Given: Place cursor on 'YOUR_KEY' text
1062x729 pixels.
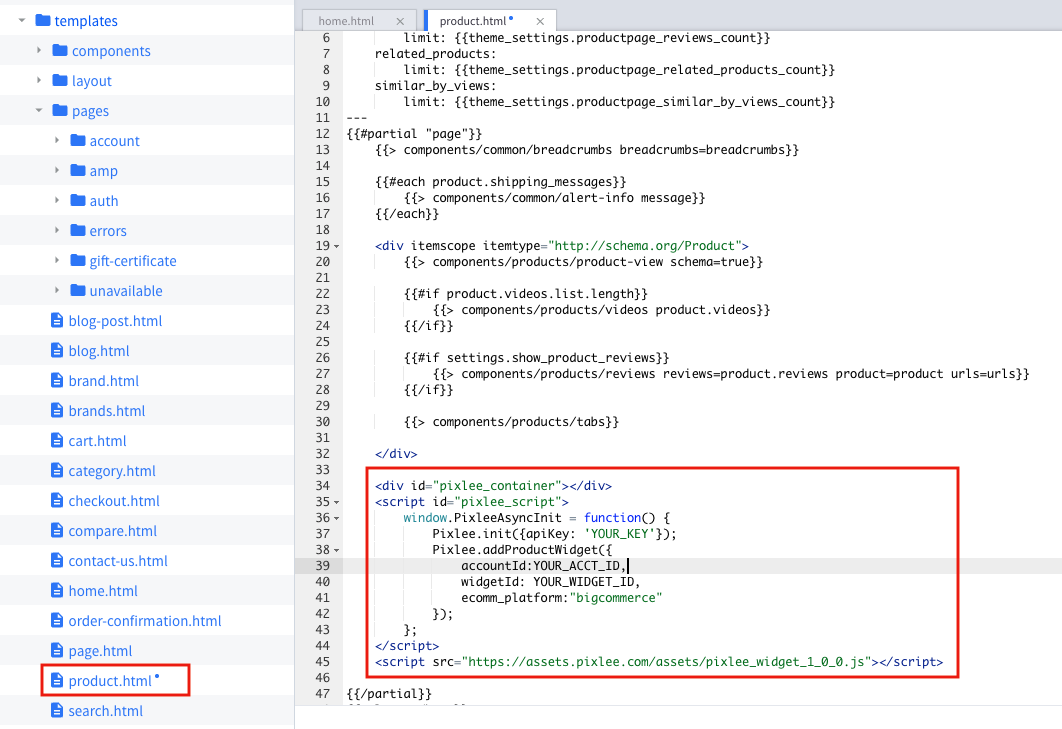Looking at the screenshot, I should 619,534.
